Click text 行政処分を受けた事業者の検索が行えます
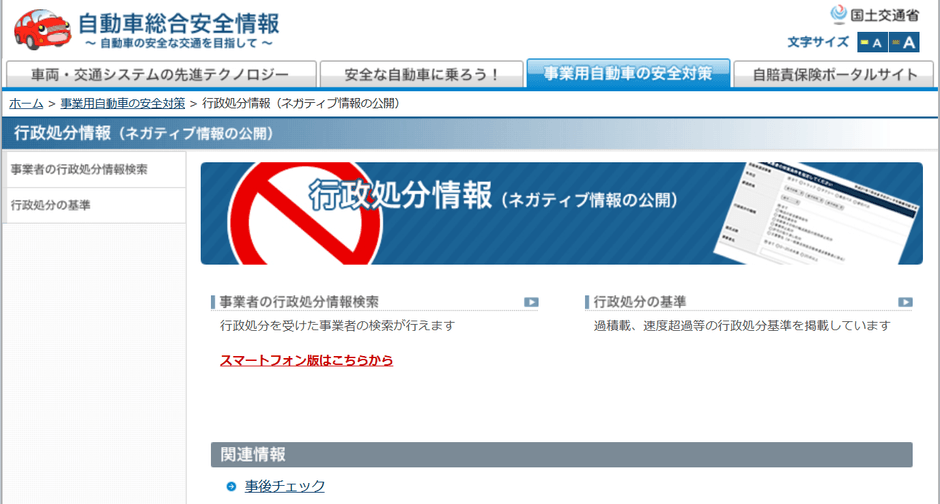Screen dimensions: 940x504 (338, 326)
